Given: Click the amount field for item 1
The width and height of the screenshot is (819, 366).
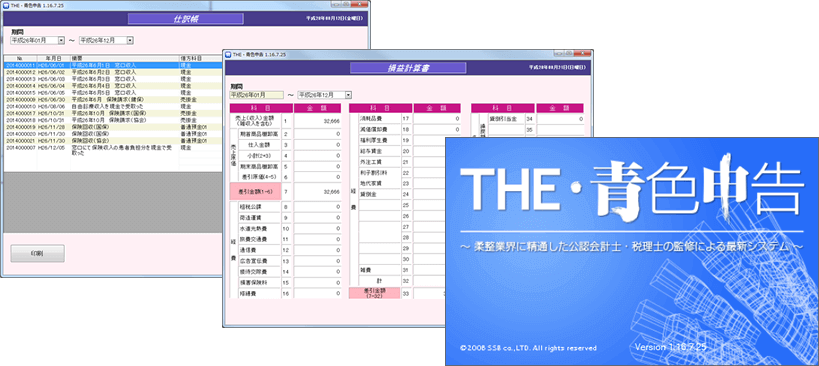Looking at the screenshot, I should pyautogui.click(x=318, y=122).
